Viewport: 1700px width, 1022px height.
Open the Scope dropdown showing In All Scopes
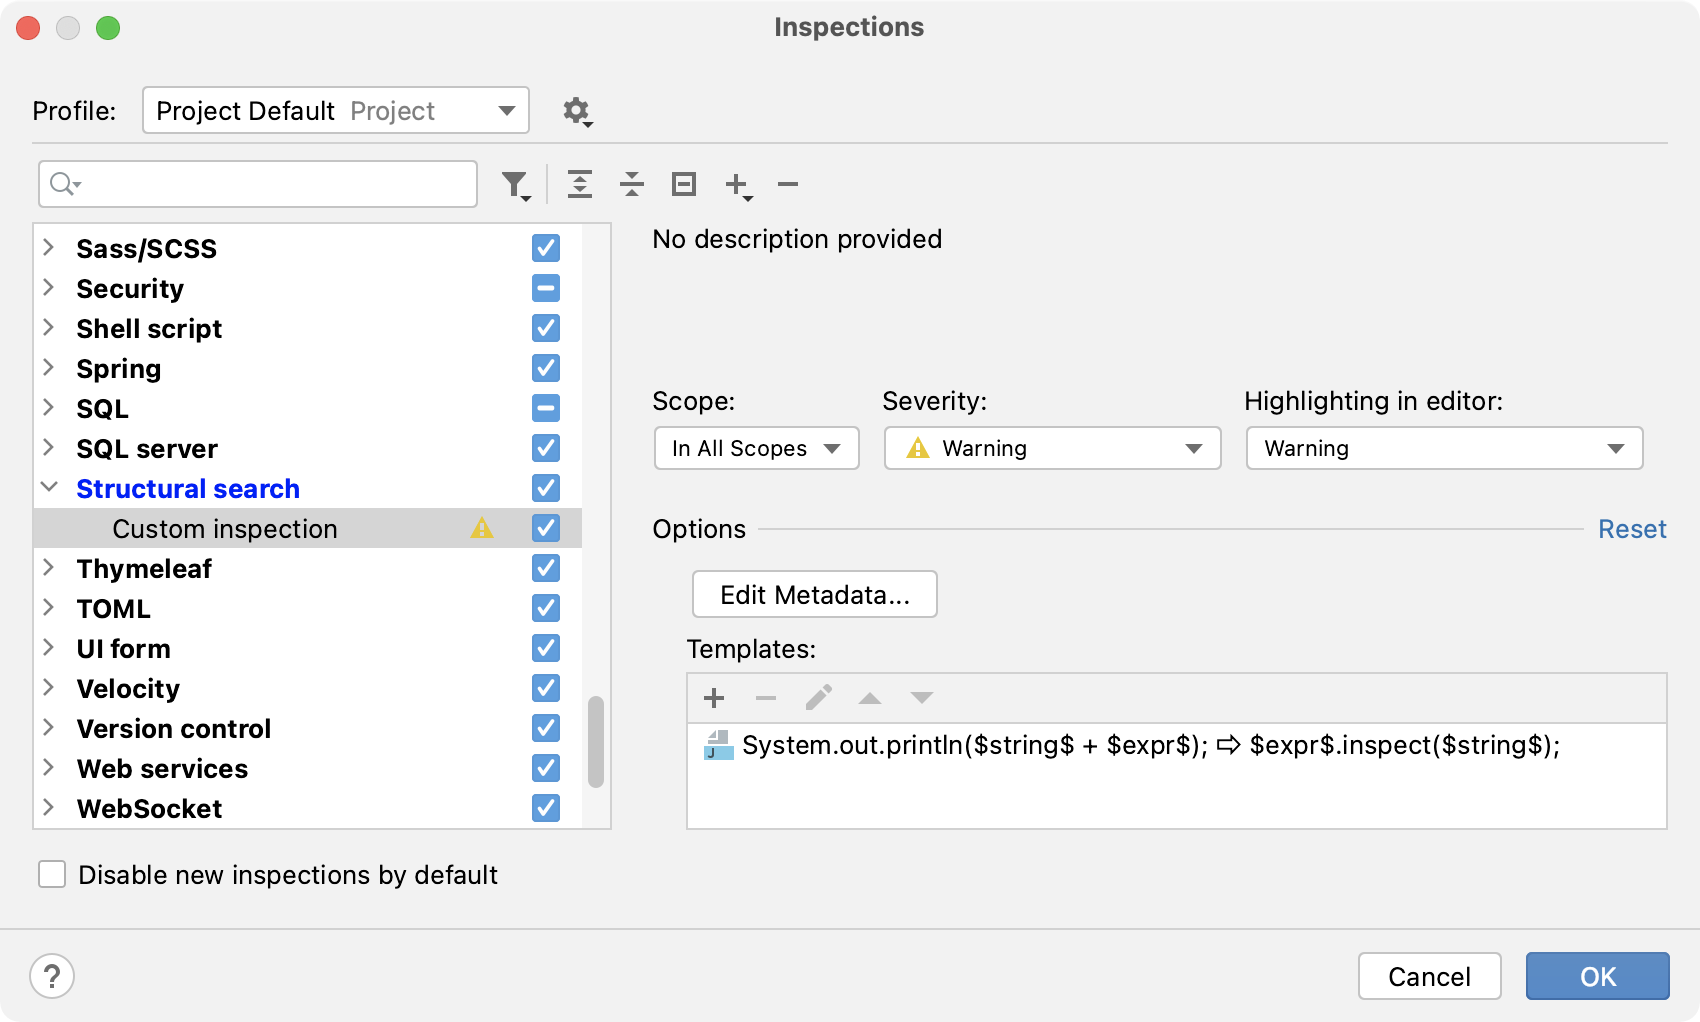pyautogui.click(x=755, y=448)
